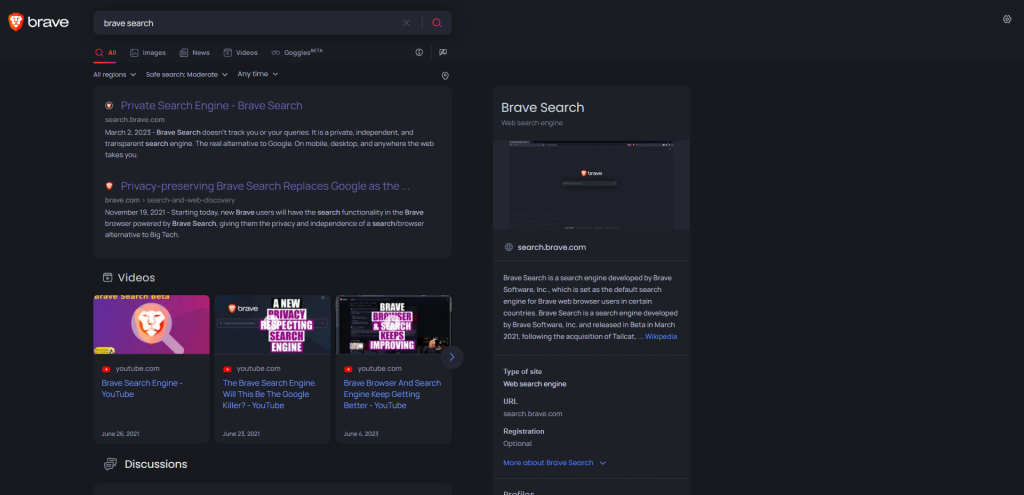Open the All regions dropdown

[115, 74]
